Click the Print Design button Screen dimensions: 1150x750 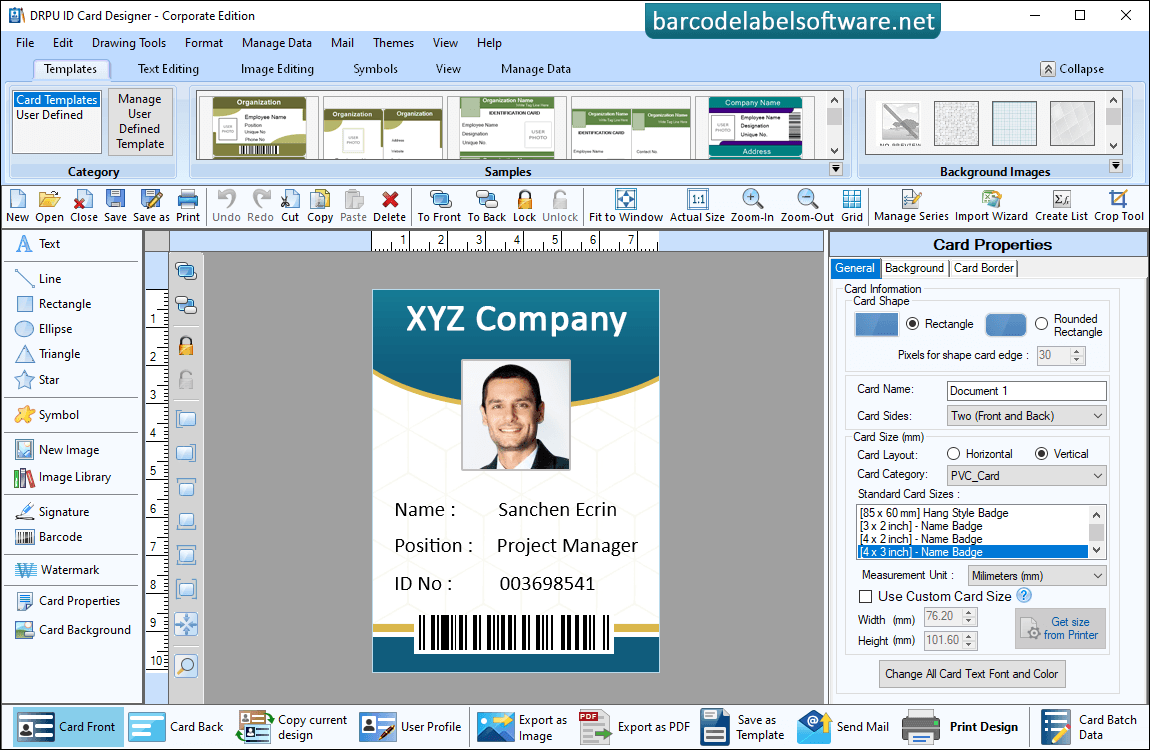tap(961, 727)
